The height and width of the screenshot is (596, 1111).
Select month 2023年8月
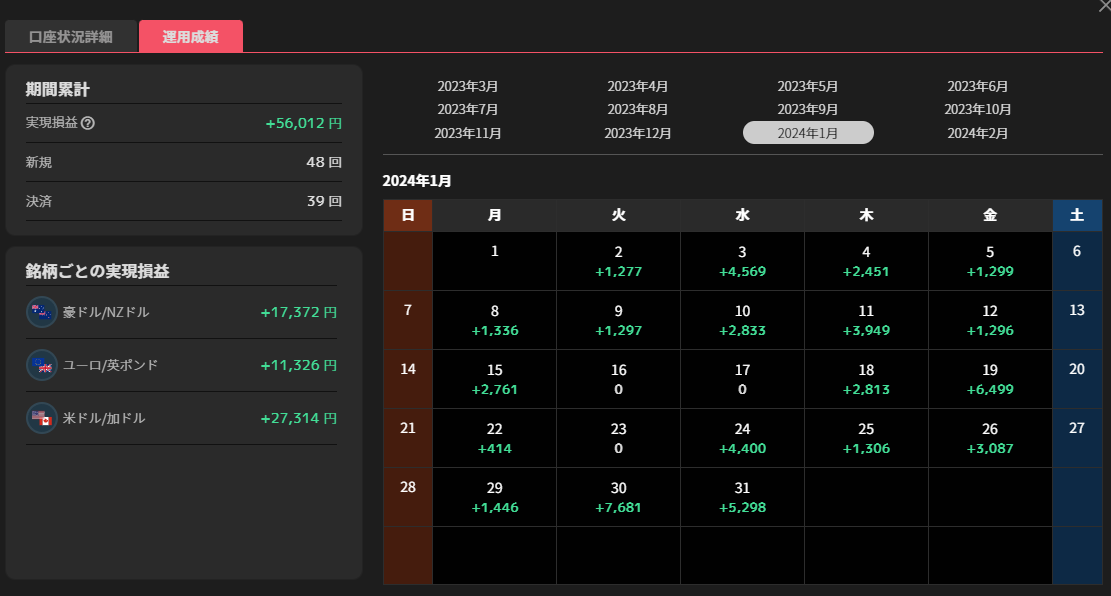(638, 110)
